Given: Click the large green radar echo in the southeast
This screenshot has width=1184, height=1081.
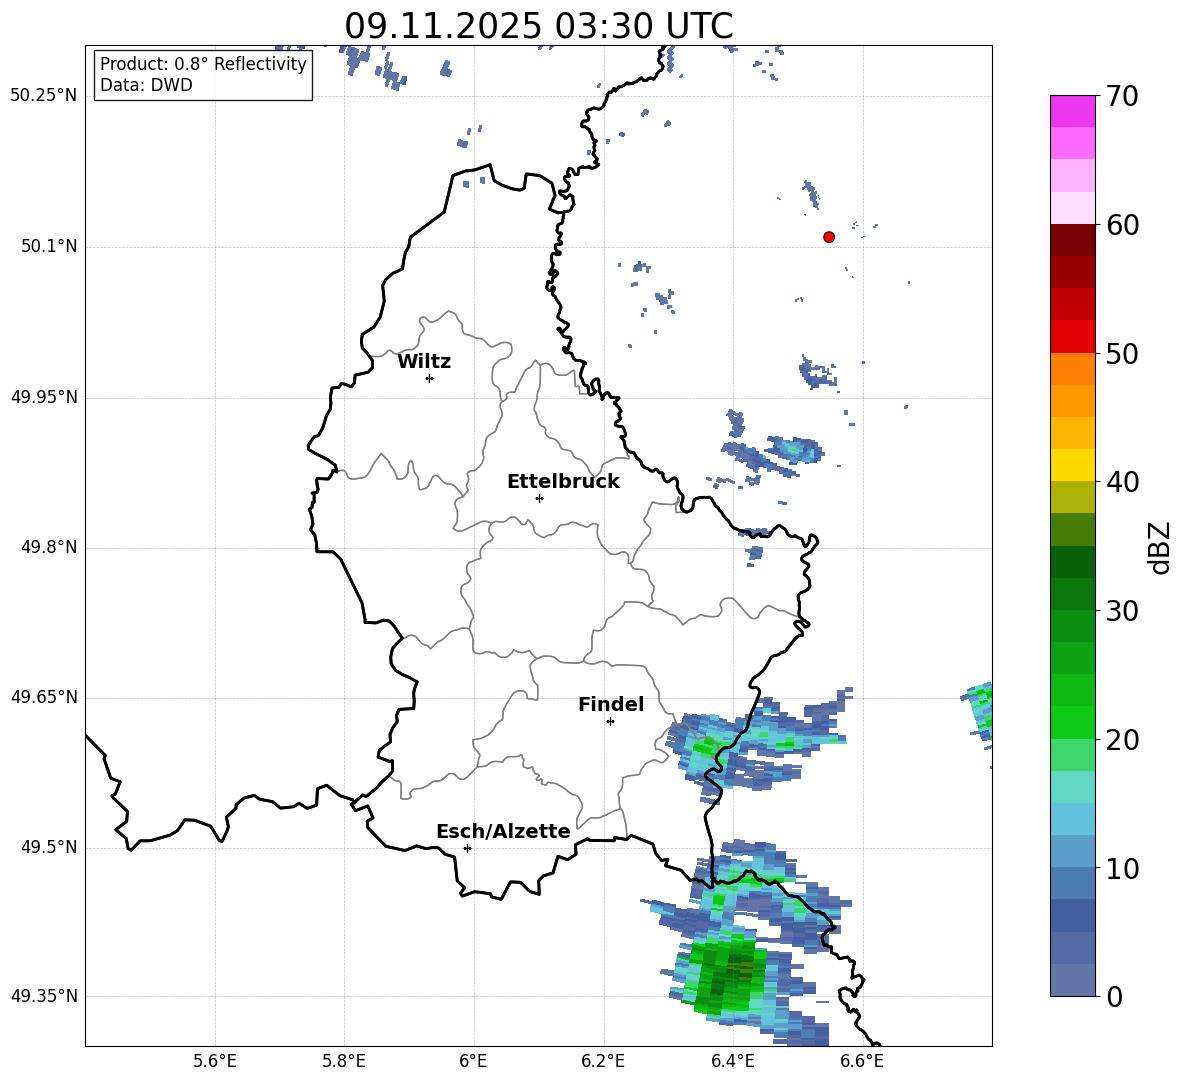Looking at the screenshot, I should 726,975.
